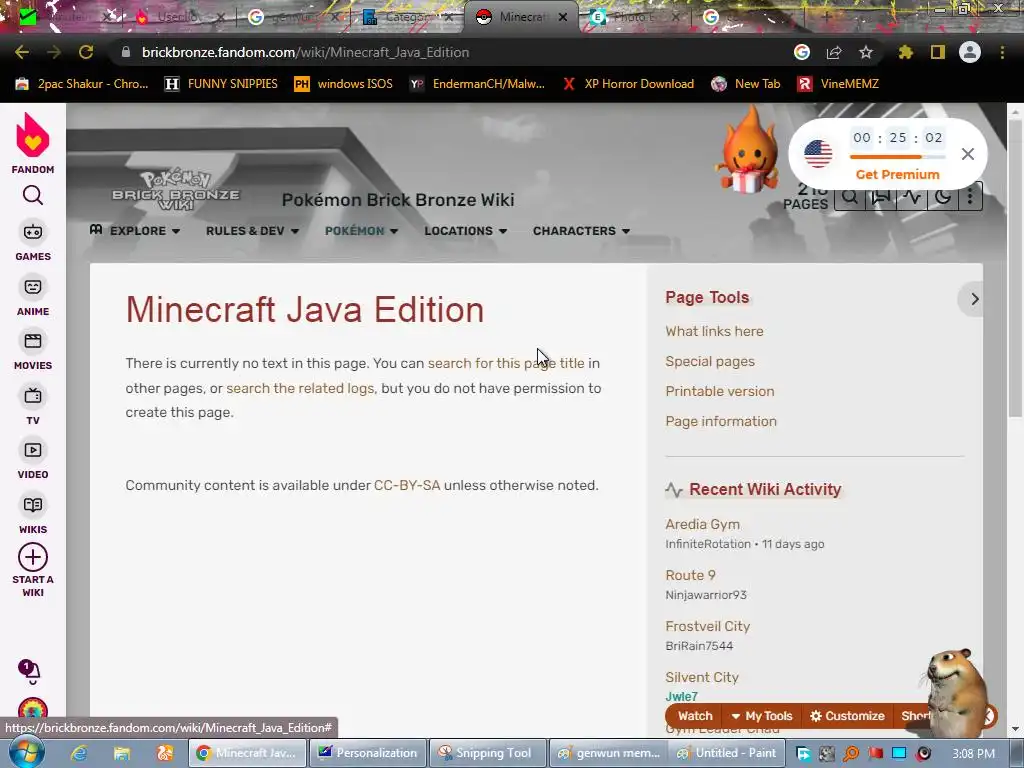This screenshot has width=1024, height=768.
Task: Open the header more options dots
Action: pos(970,197)
